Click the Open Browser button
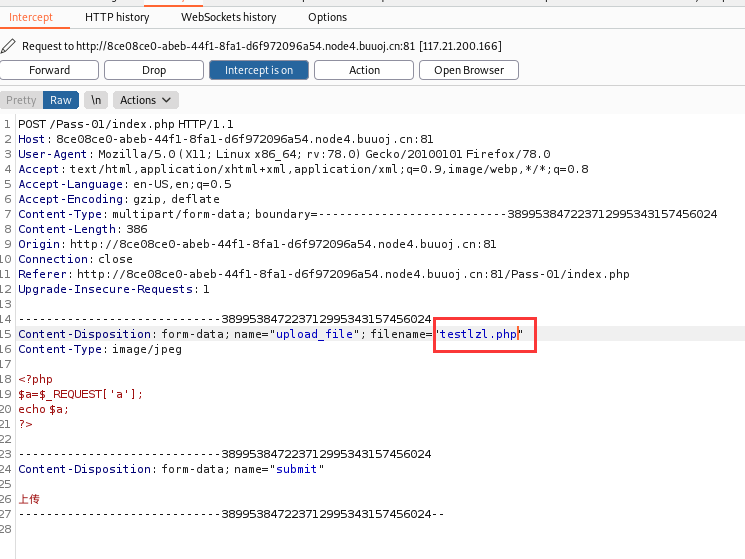The image size is (745, 559). coord(469,70)
